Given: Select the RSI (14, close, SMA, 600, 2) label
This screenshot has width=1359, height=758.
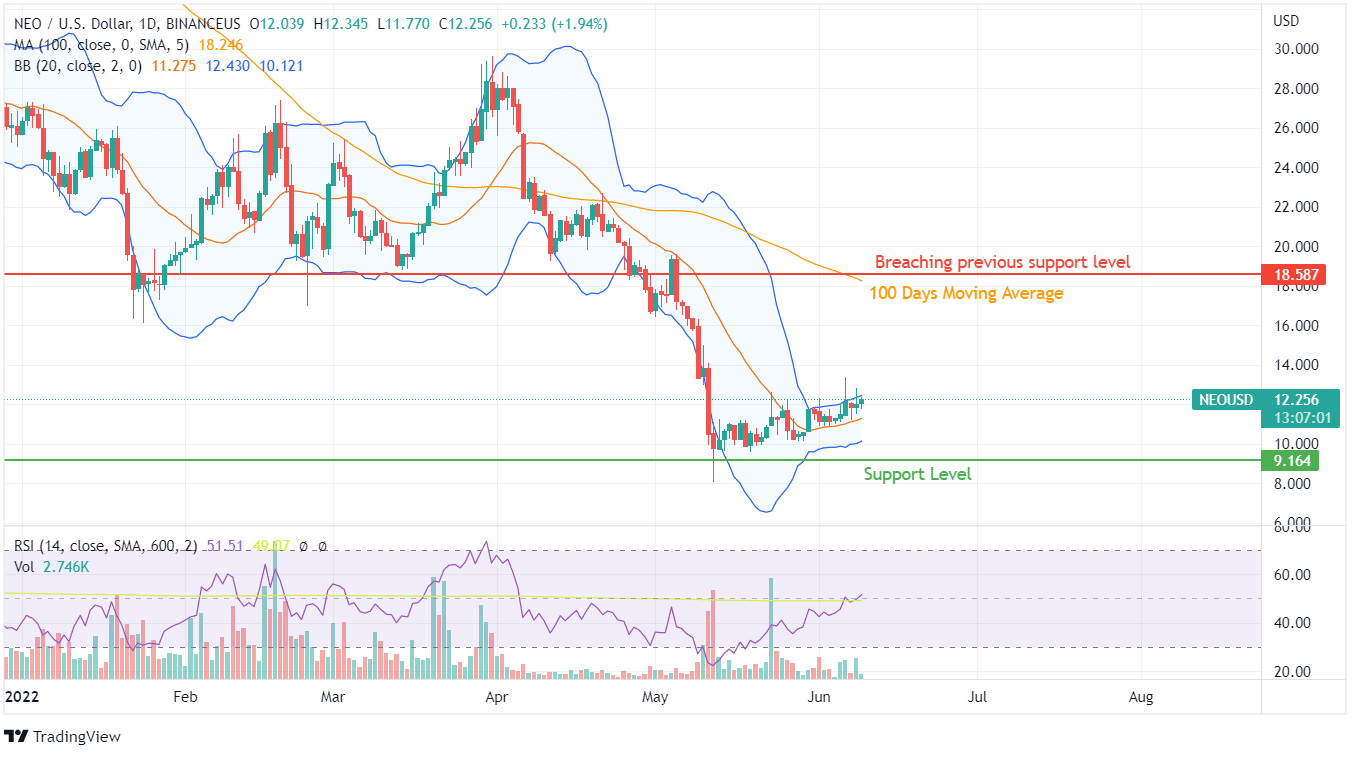Looking at the screenshot, I should click(x=106, y=546).
